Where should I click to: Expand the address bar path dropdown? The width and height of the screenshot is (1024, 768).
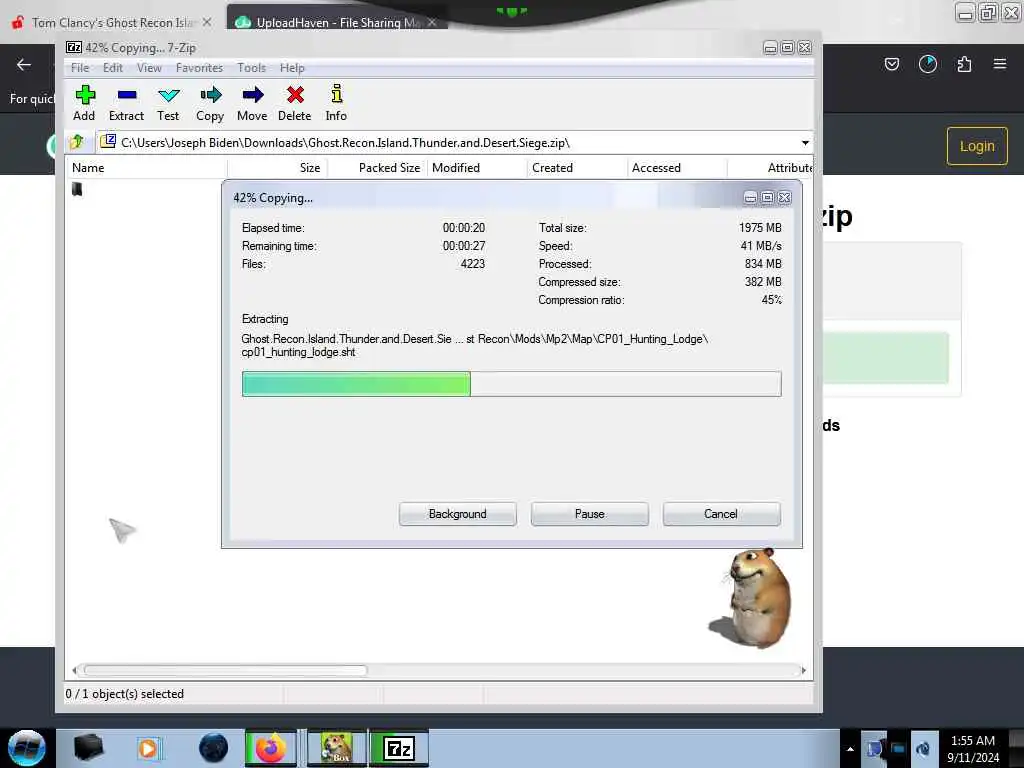805,143
